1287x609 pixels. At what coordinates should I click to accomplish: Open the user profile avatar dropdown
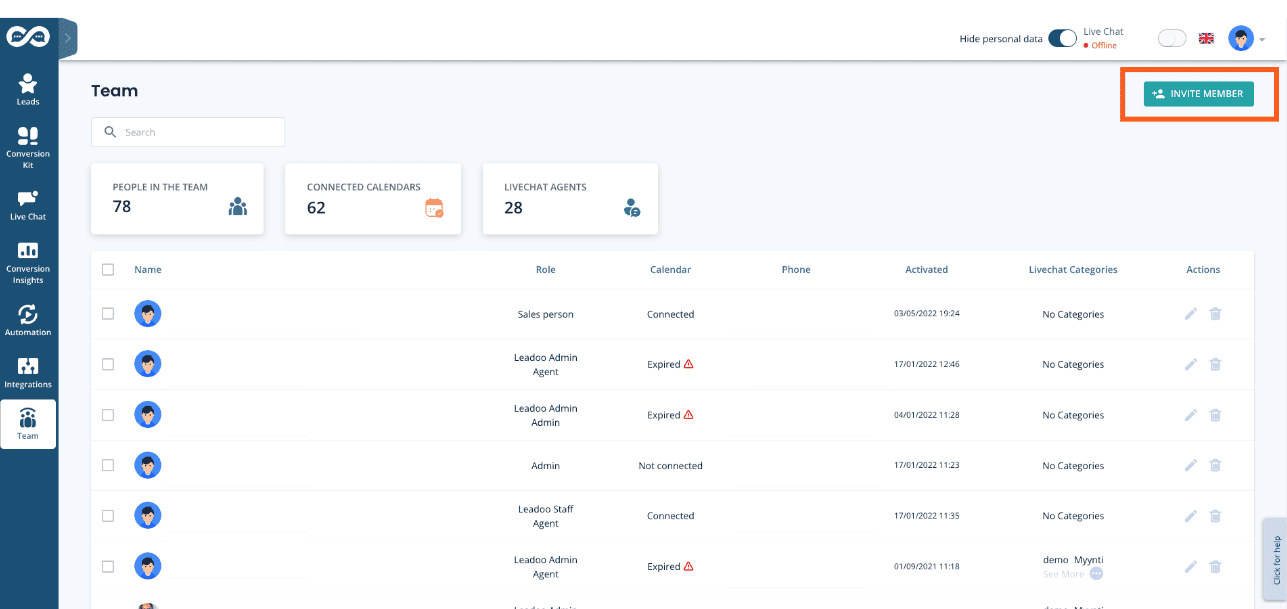pyautogui.click(x=1246, y=39)
